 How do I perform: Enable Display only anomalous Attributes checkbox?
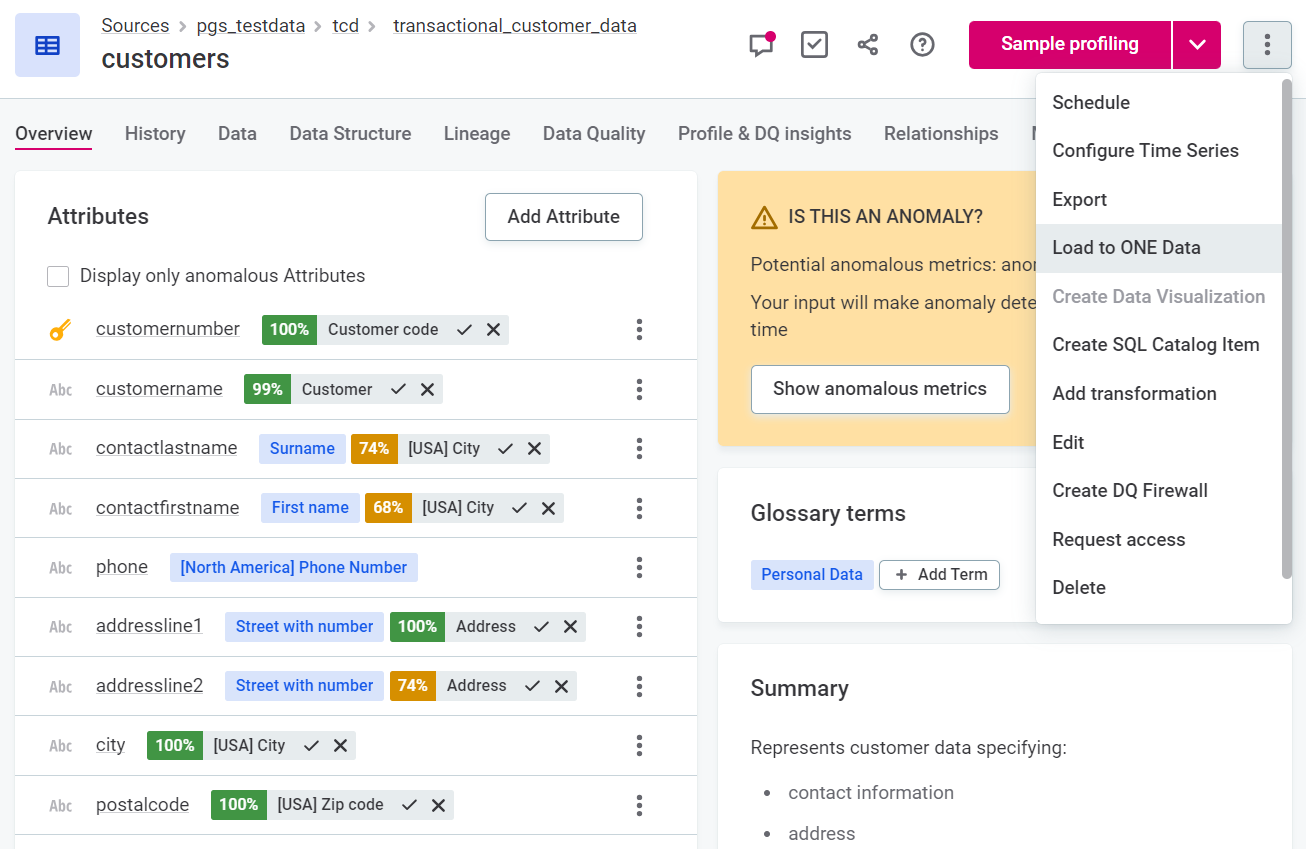(58, 277)
